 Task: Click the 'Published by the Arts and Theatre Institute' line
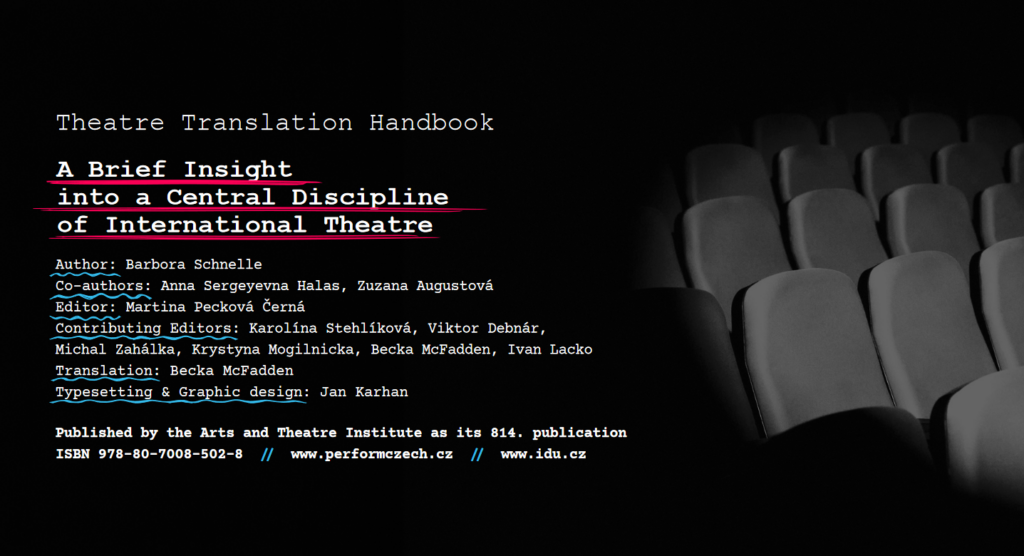pyautogui.click(x=341, y=433)
